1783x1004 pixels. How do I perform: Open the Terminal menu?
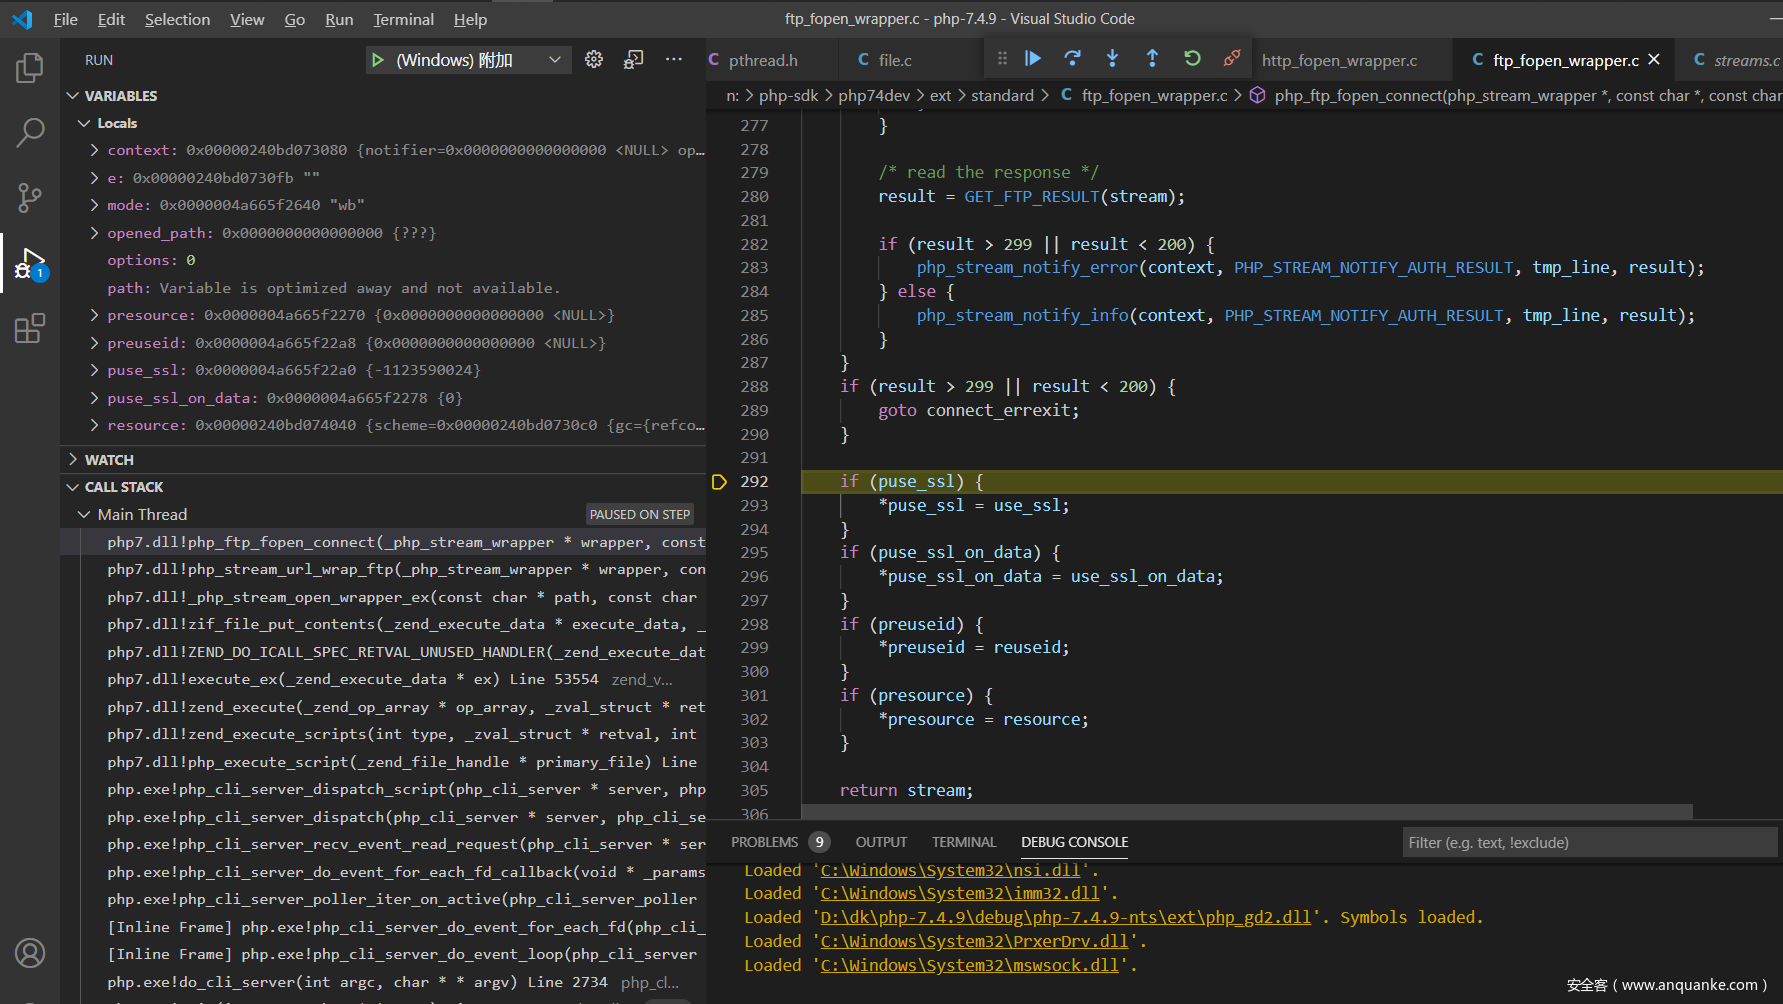pyautogui.click(x=403, y=19)
